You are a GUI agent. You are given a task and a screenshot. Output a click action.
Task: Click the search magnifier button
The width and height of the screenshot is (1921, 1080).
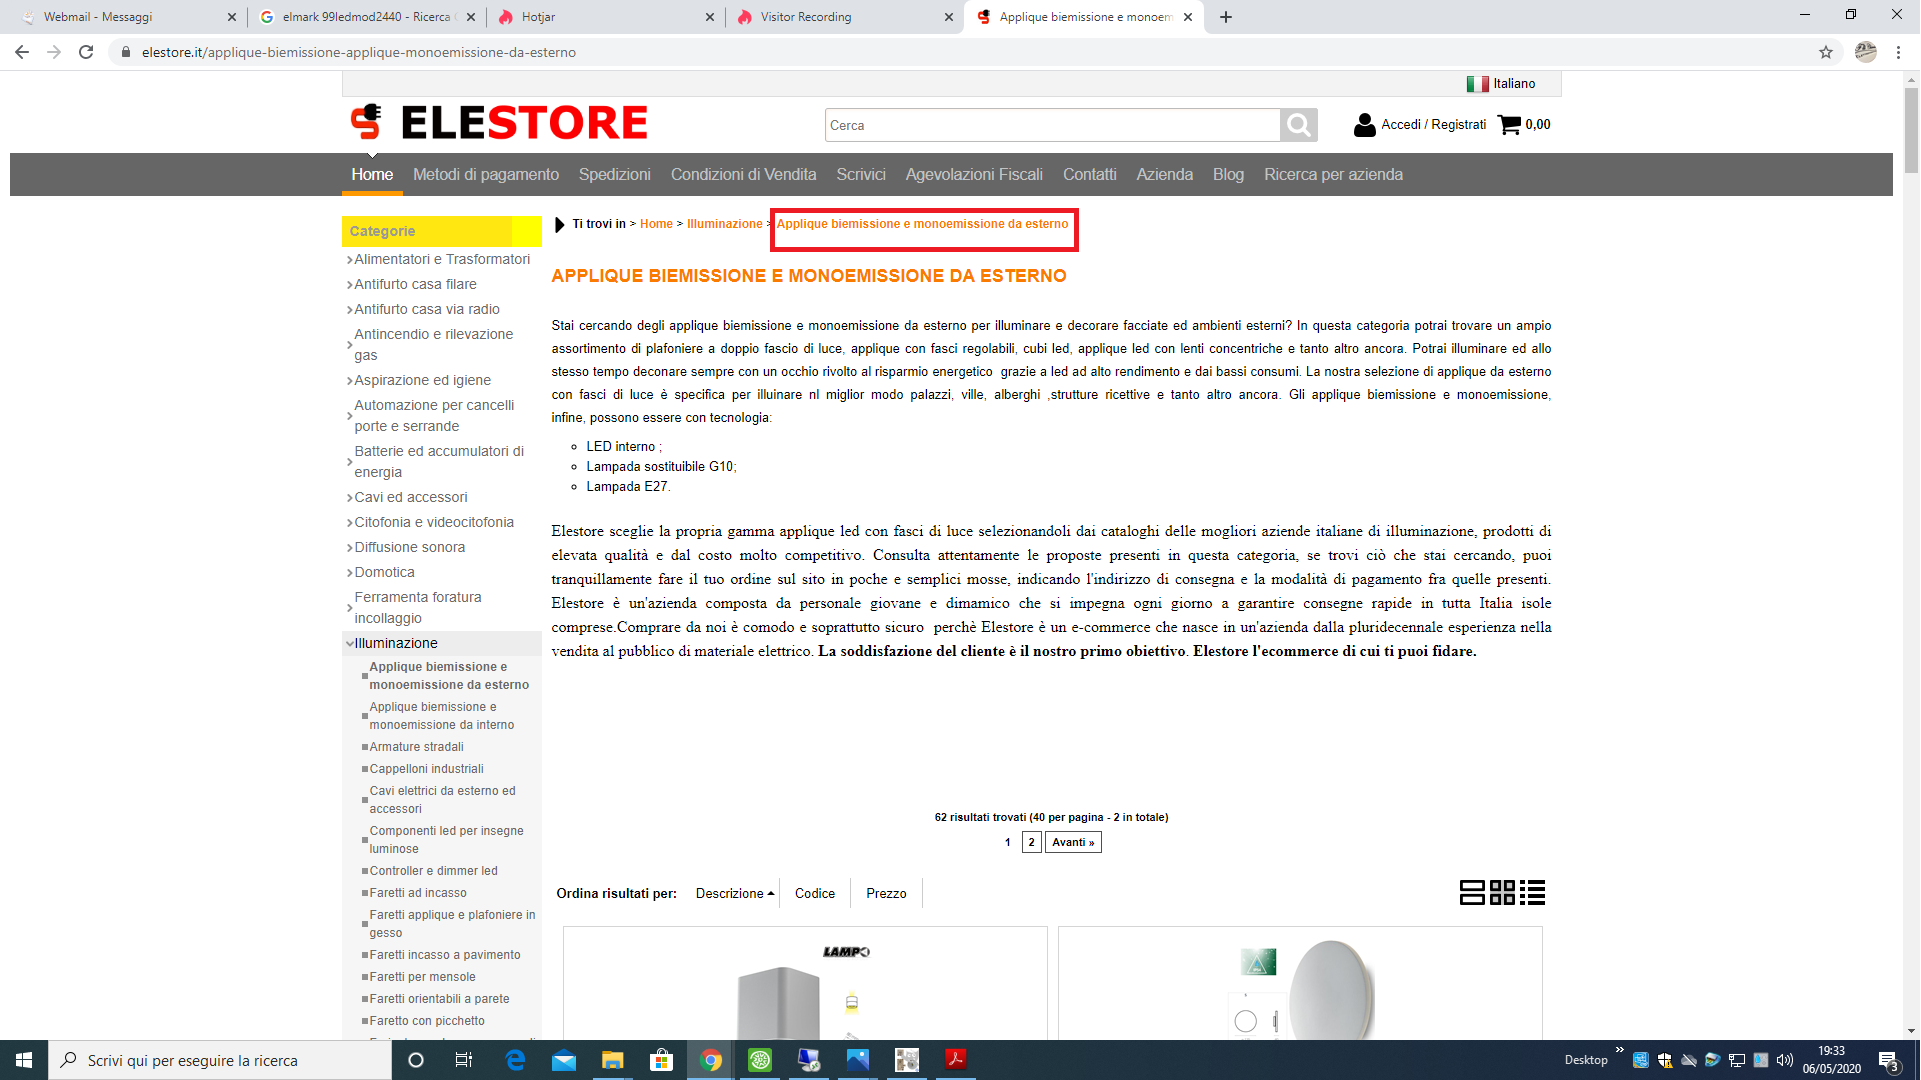[1298, 125]
